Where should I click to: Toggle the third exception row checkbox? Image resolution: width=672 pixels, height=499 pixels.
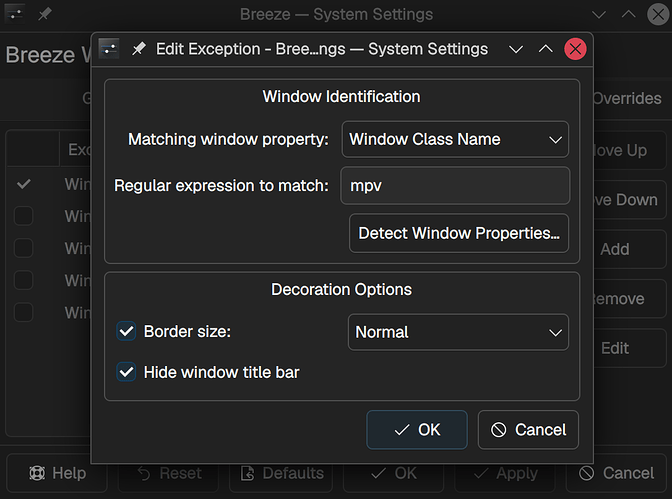coord(24,248)
